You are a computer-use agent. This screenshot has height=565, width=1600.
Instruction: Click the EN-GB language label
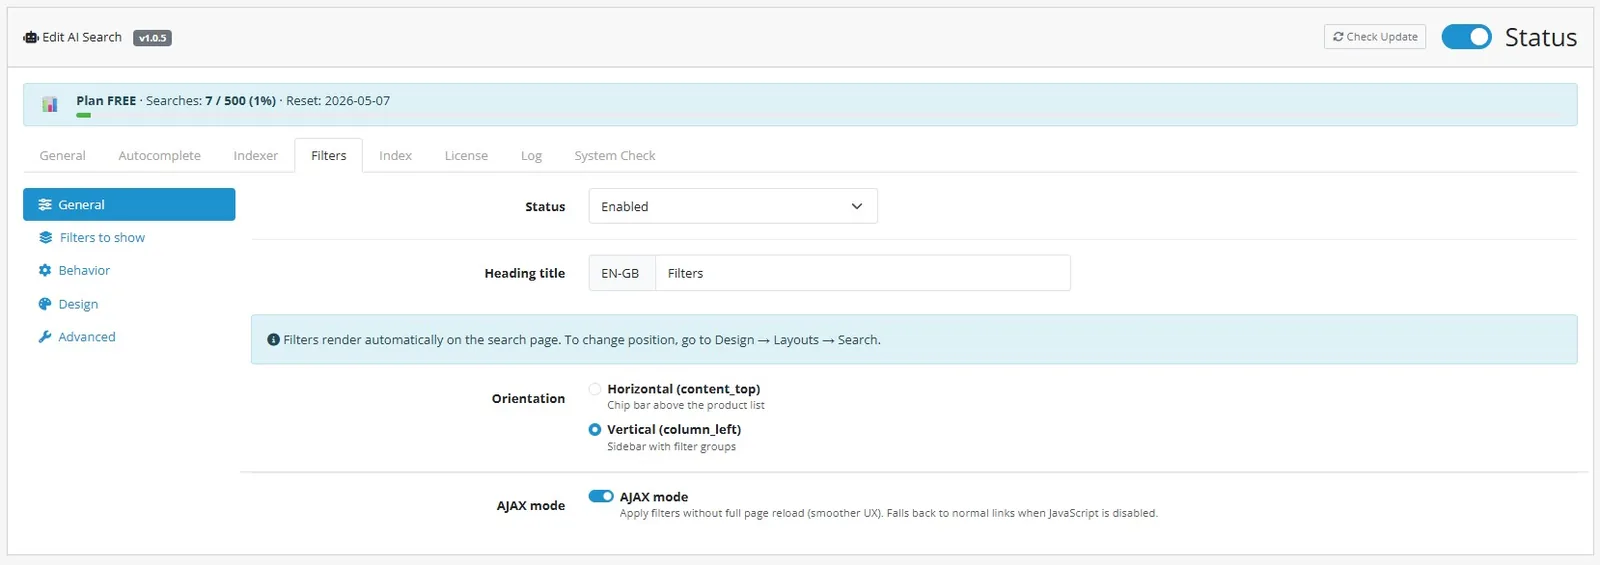click(621, 273)
